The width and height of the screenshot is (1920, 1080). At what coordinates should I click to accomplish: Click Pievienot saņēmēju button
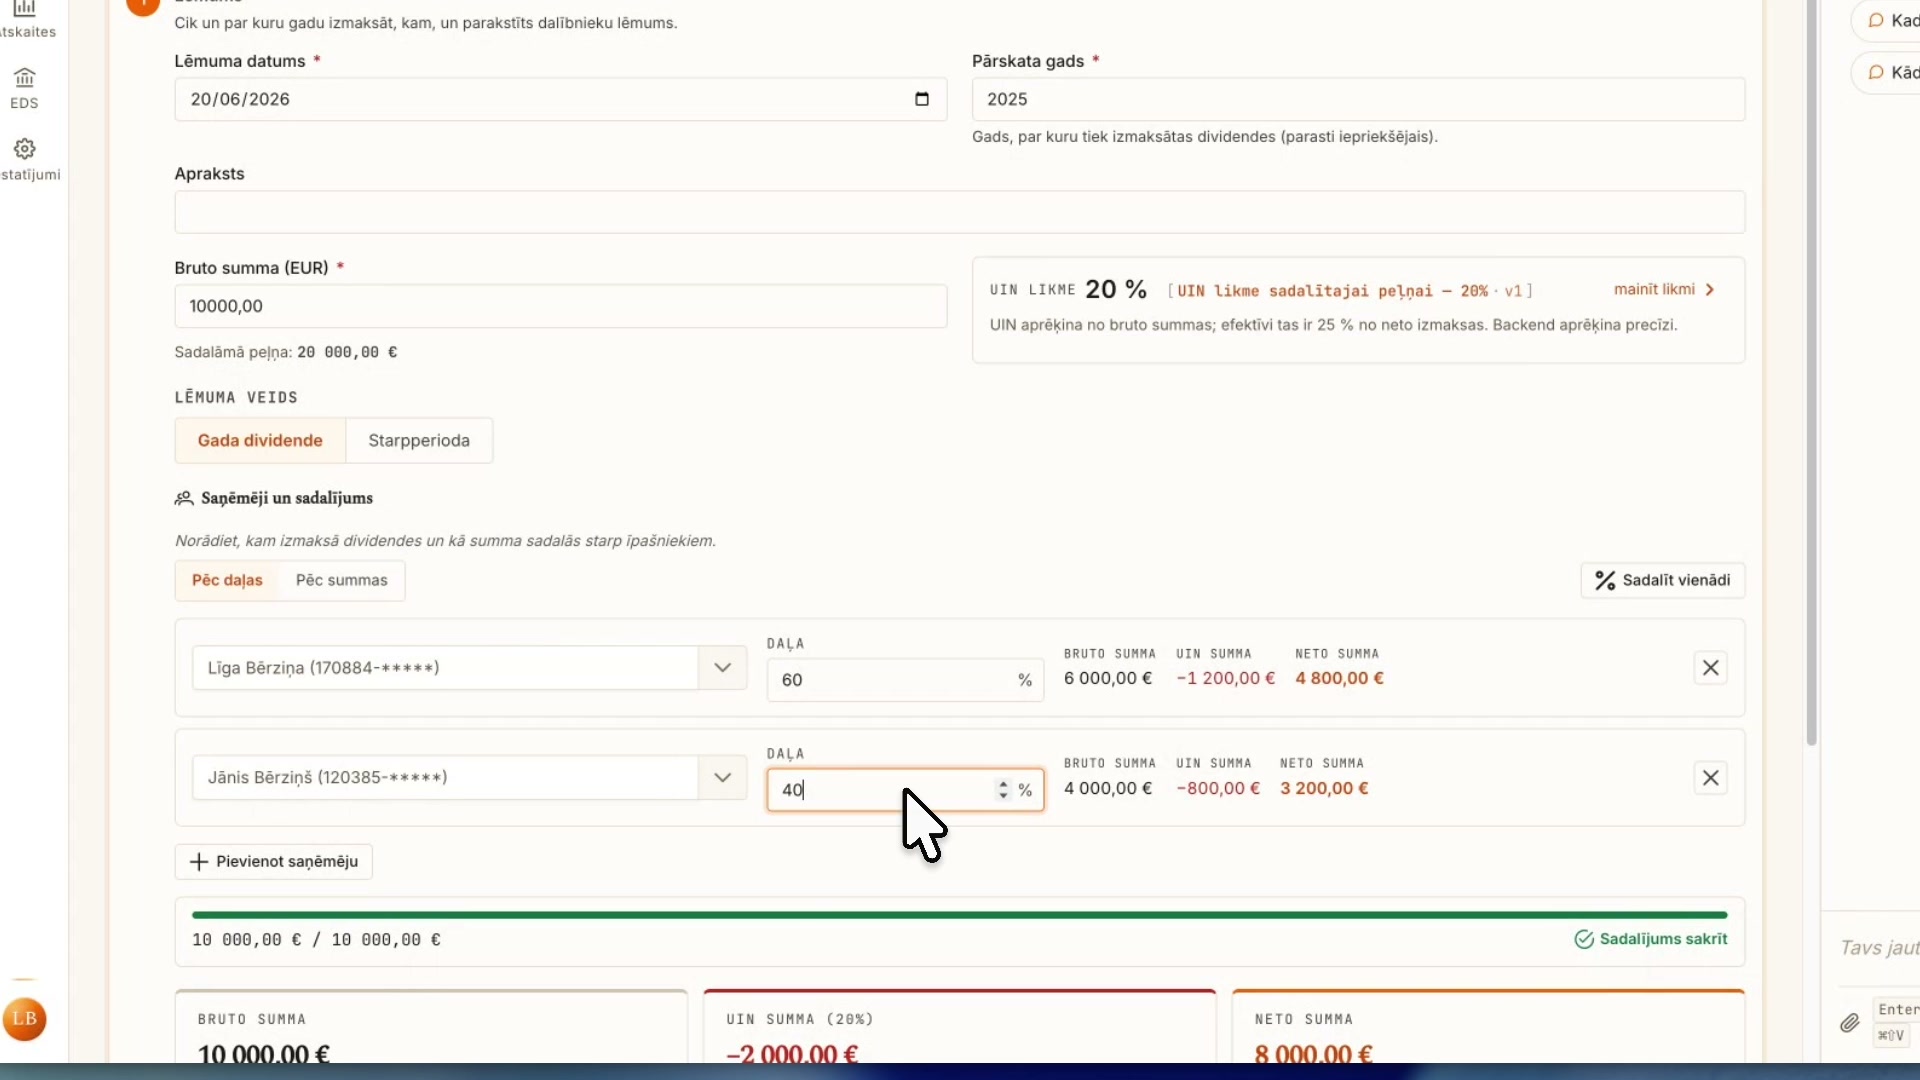pyautogui.click(x=273, y=862)
